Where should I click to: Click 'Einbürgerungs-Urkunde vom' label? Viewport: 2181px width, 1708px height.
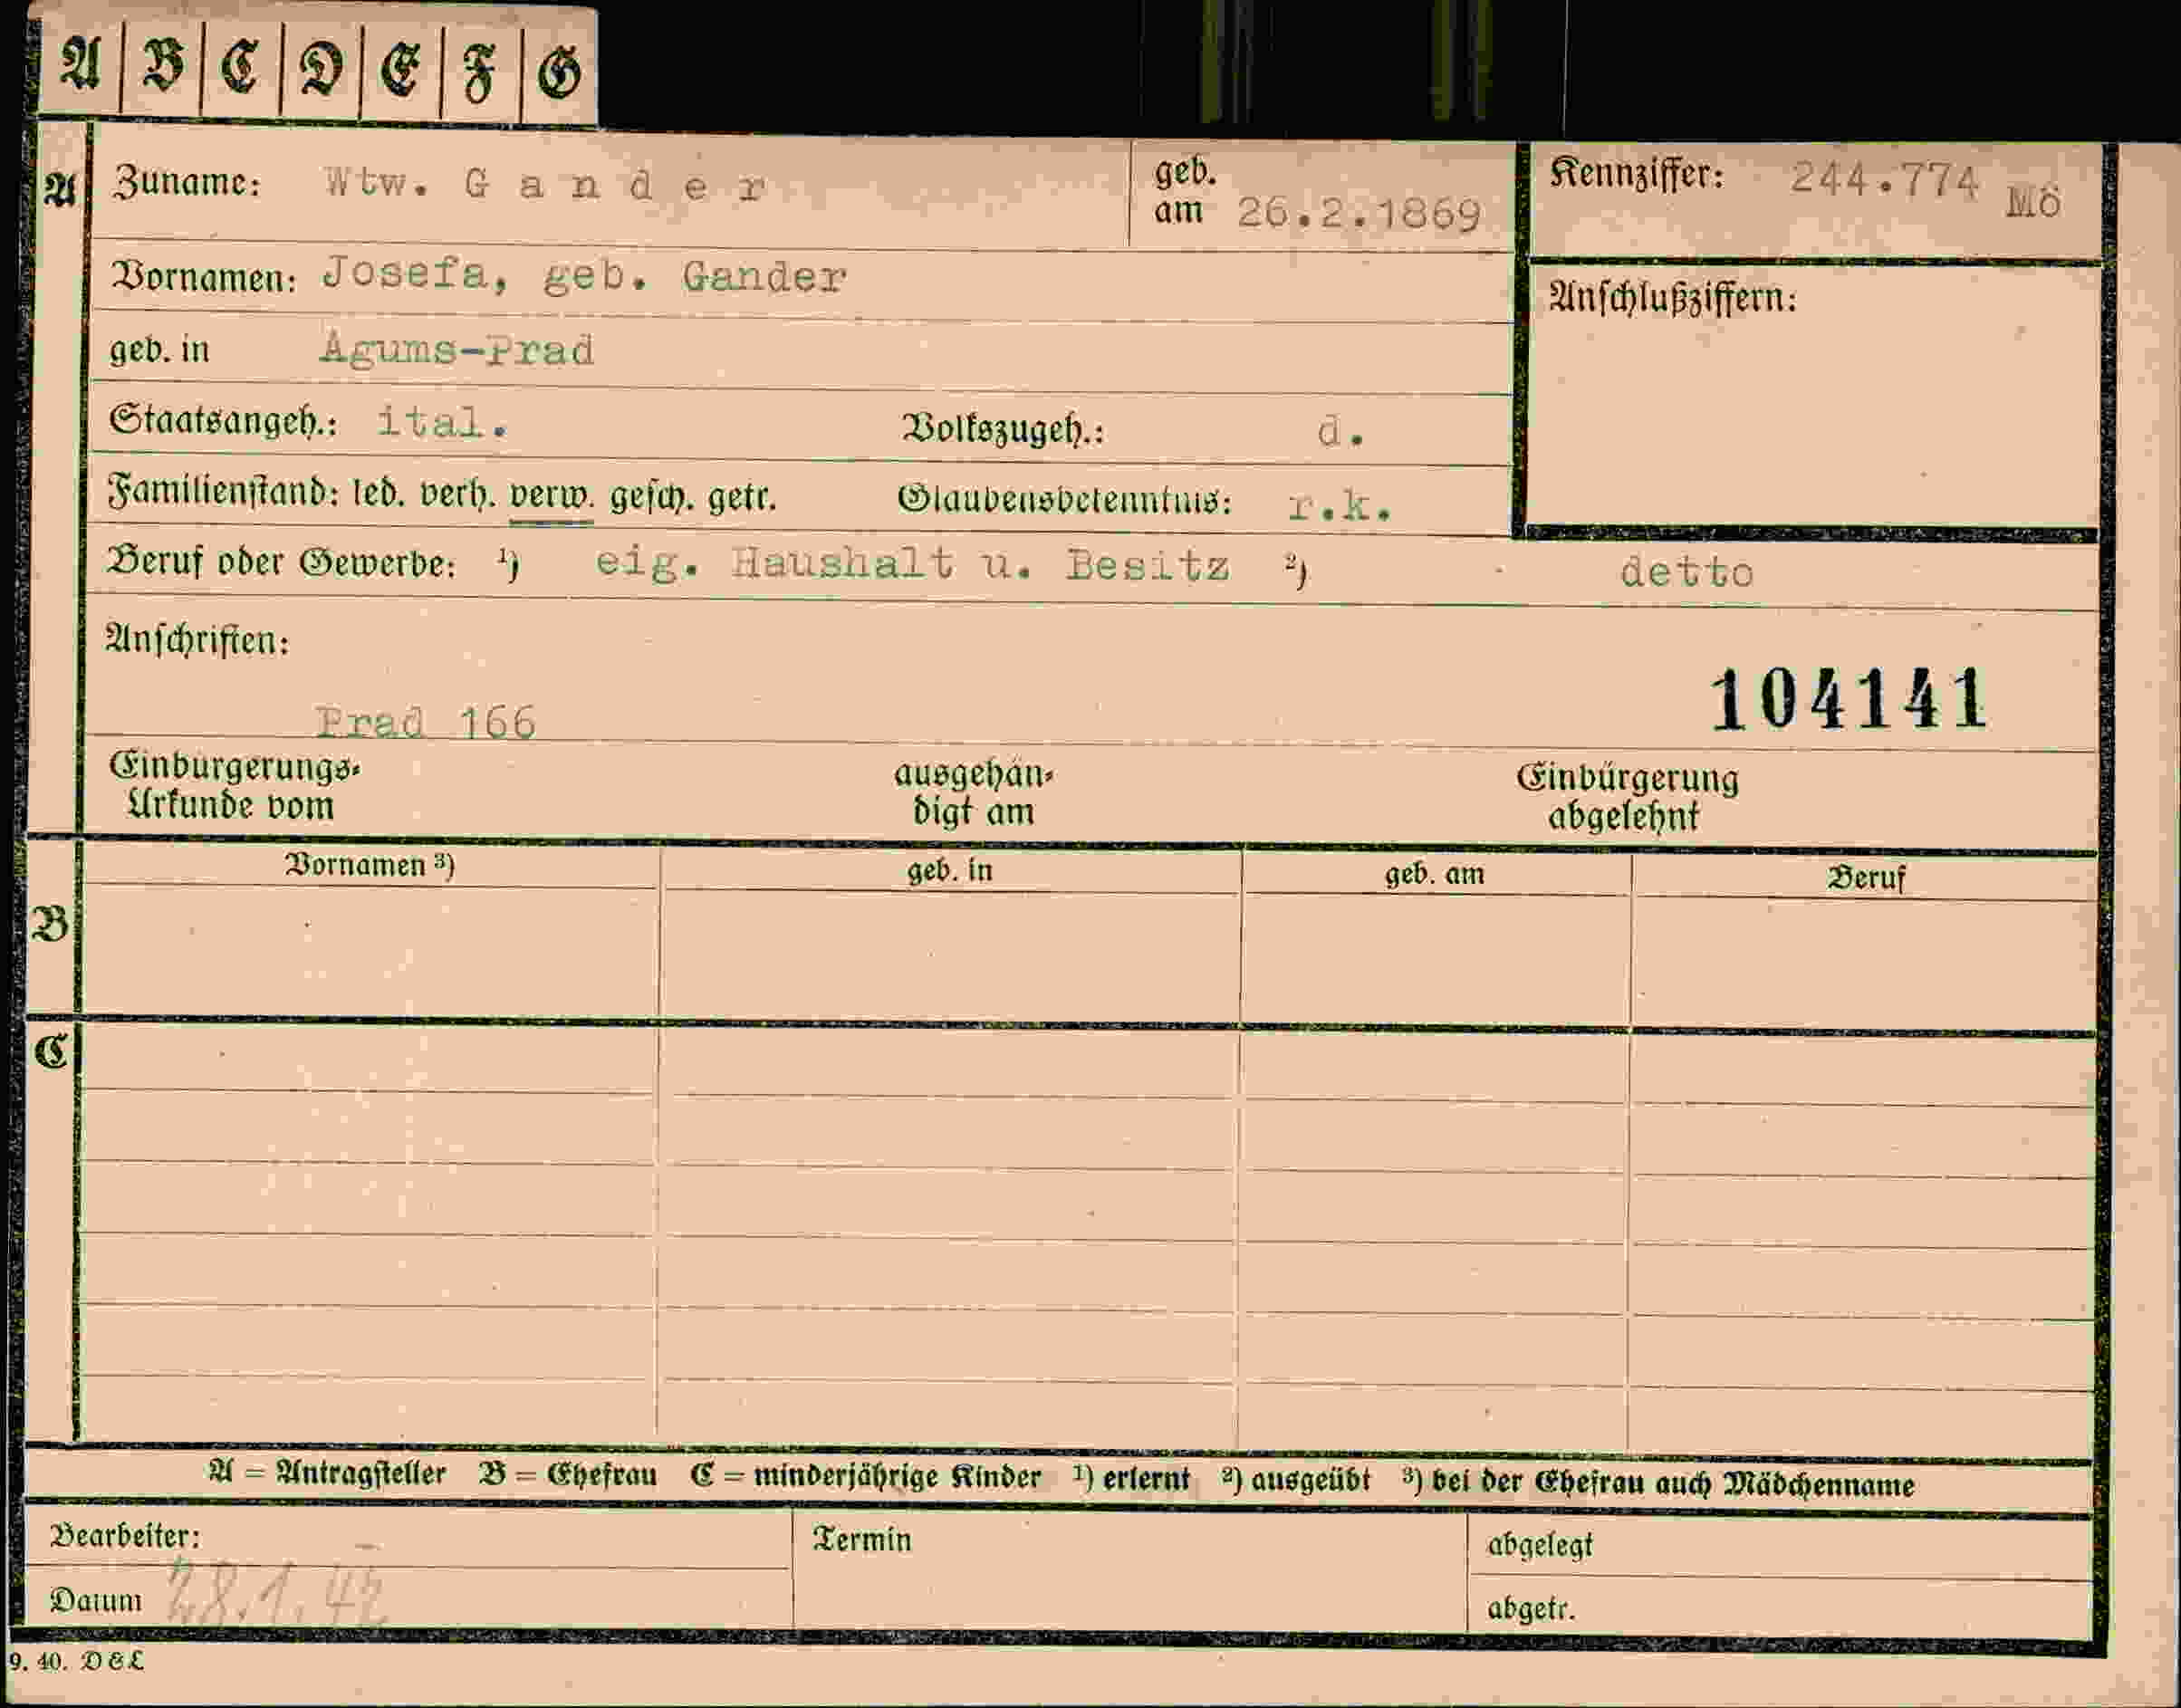(234, 786)
